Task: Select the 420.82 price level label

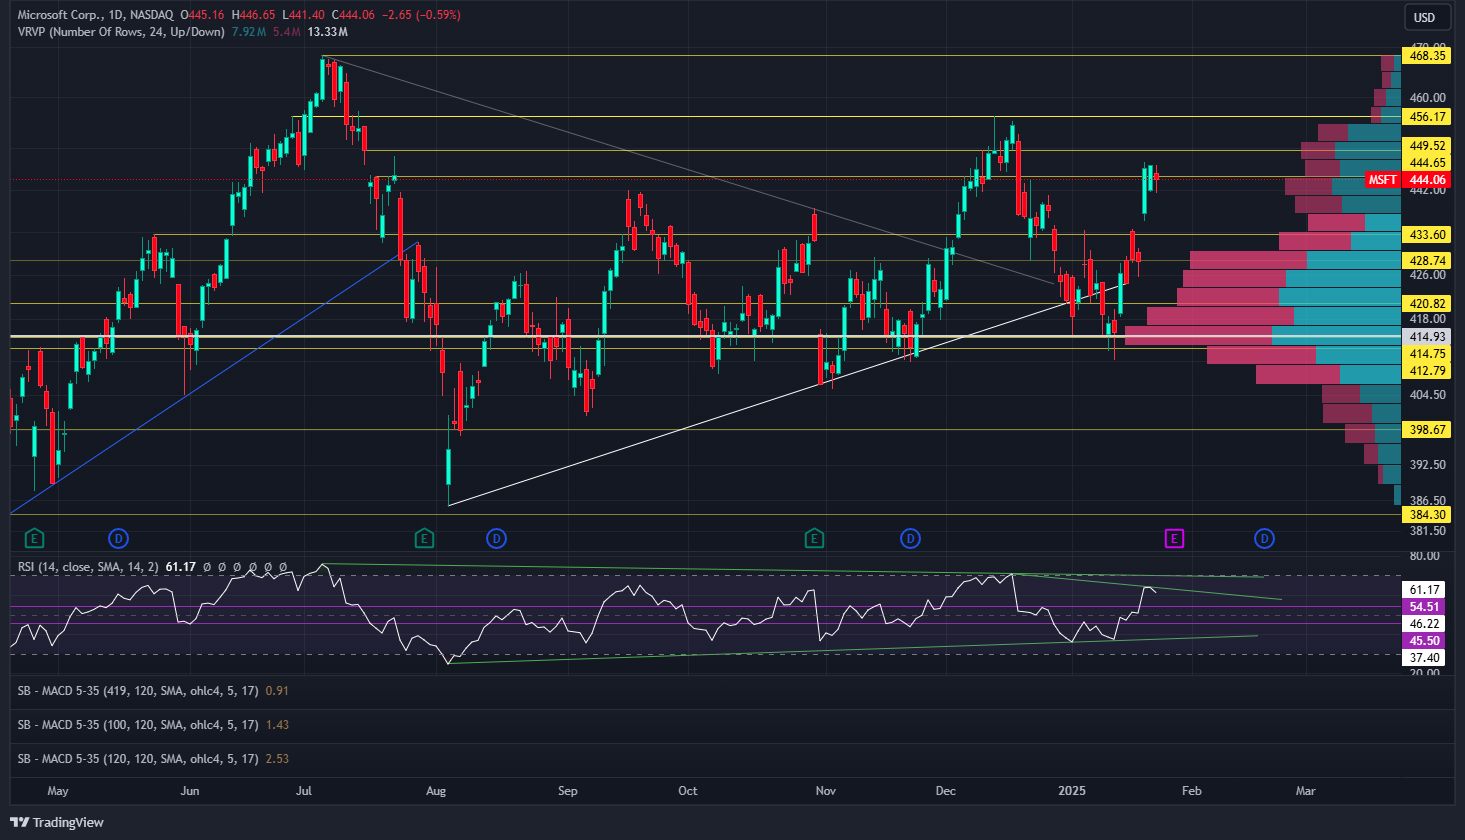Action: click(1427, 304)
